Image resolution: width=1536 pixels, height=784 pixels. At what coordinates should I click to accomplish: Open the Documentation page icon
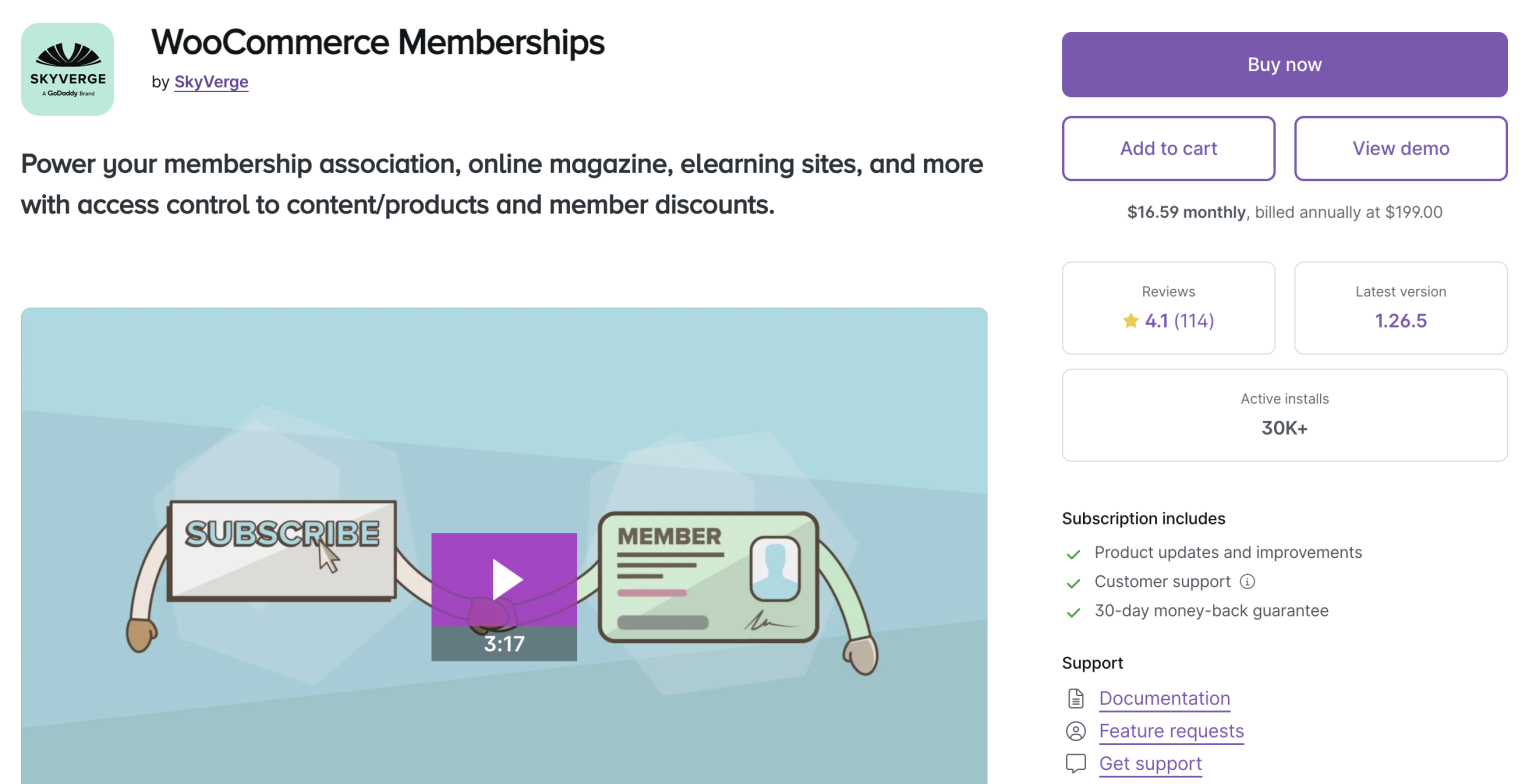[x=1076, y=698]
